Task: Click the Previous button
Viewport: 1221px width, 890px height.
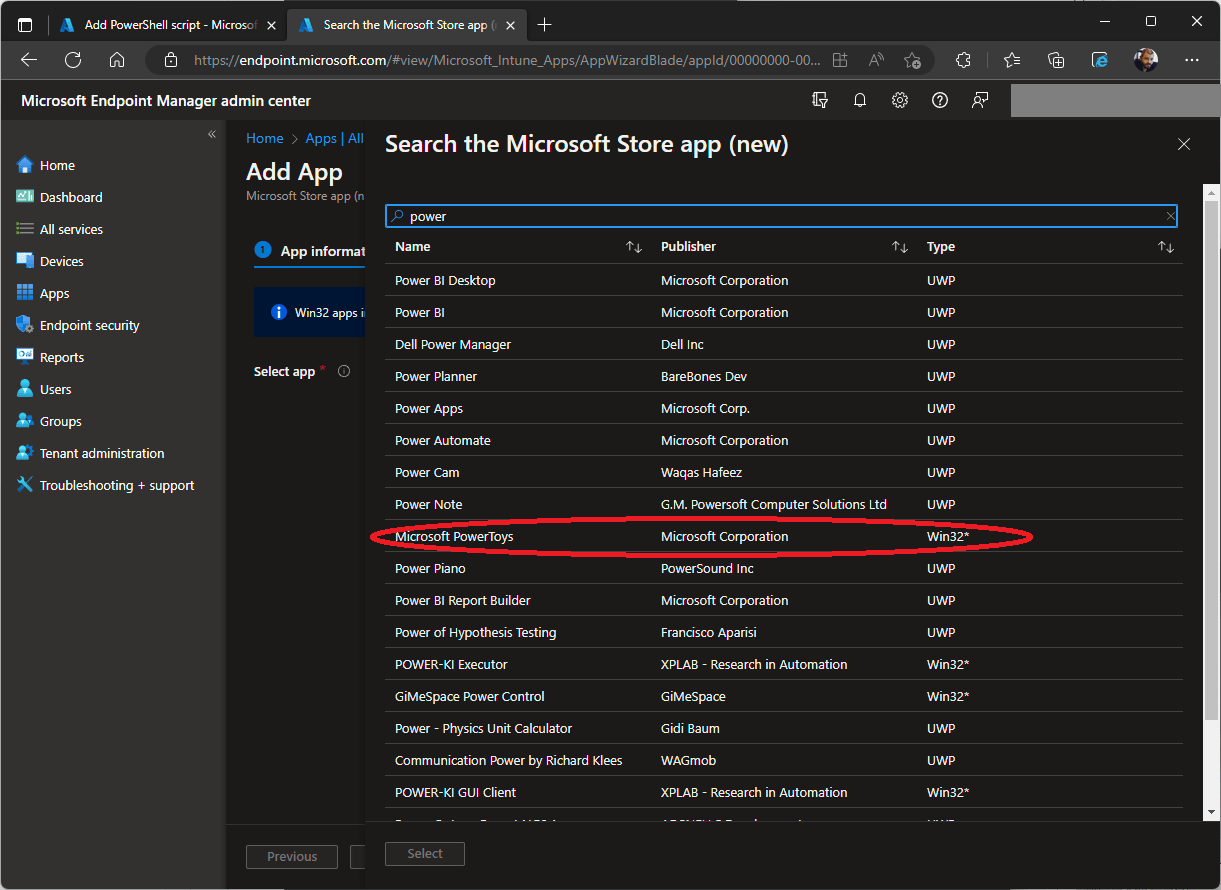Action: pyautogui.click(x=292, y=856)
